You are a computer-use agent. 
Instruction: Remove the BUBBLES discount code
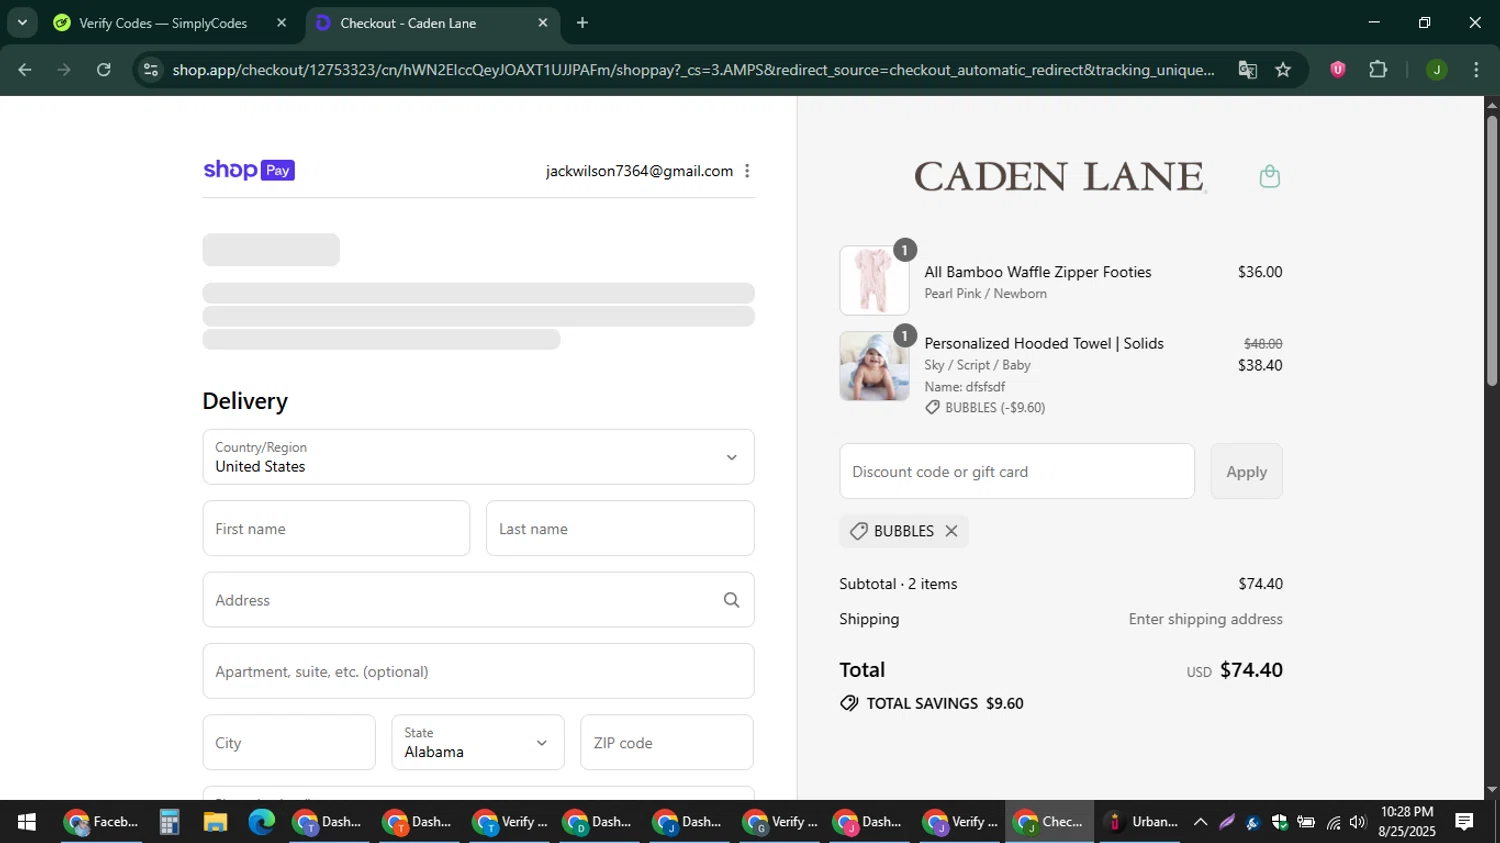coord(951,531)
